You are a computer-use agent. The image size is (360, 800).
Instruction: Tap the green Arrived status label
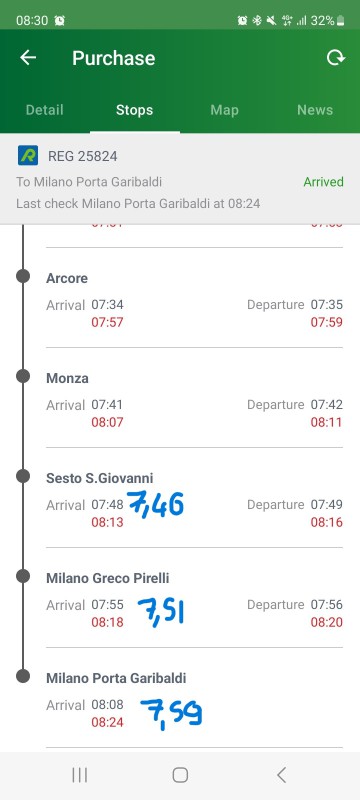[323, 182]
